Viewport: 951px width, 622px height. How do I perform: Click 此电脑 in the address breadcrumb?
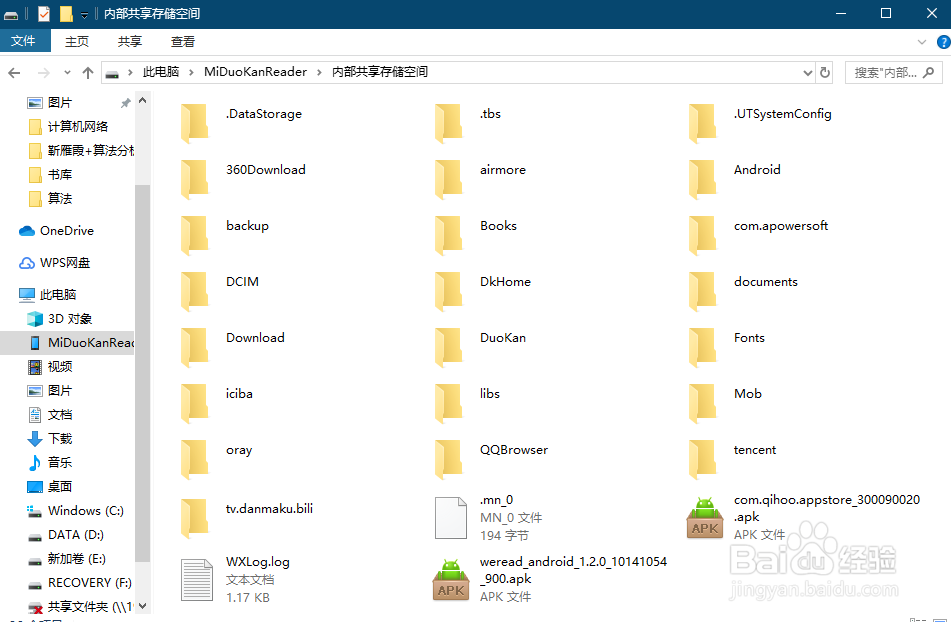[x=161, y=72]
